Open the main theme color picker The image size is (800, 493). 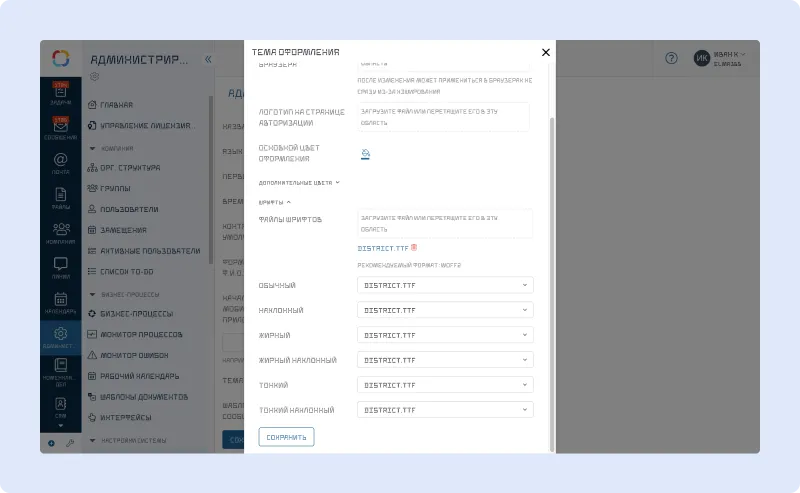(366, 153)
